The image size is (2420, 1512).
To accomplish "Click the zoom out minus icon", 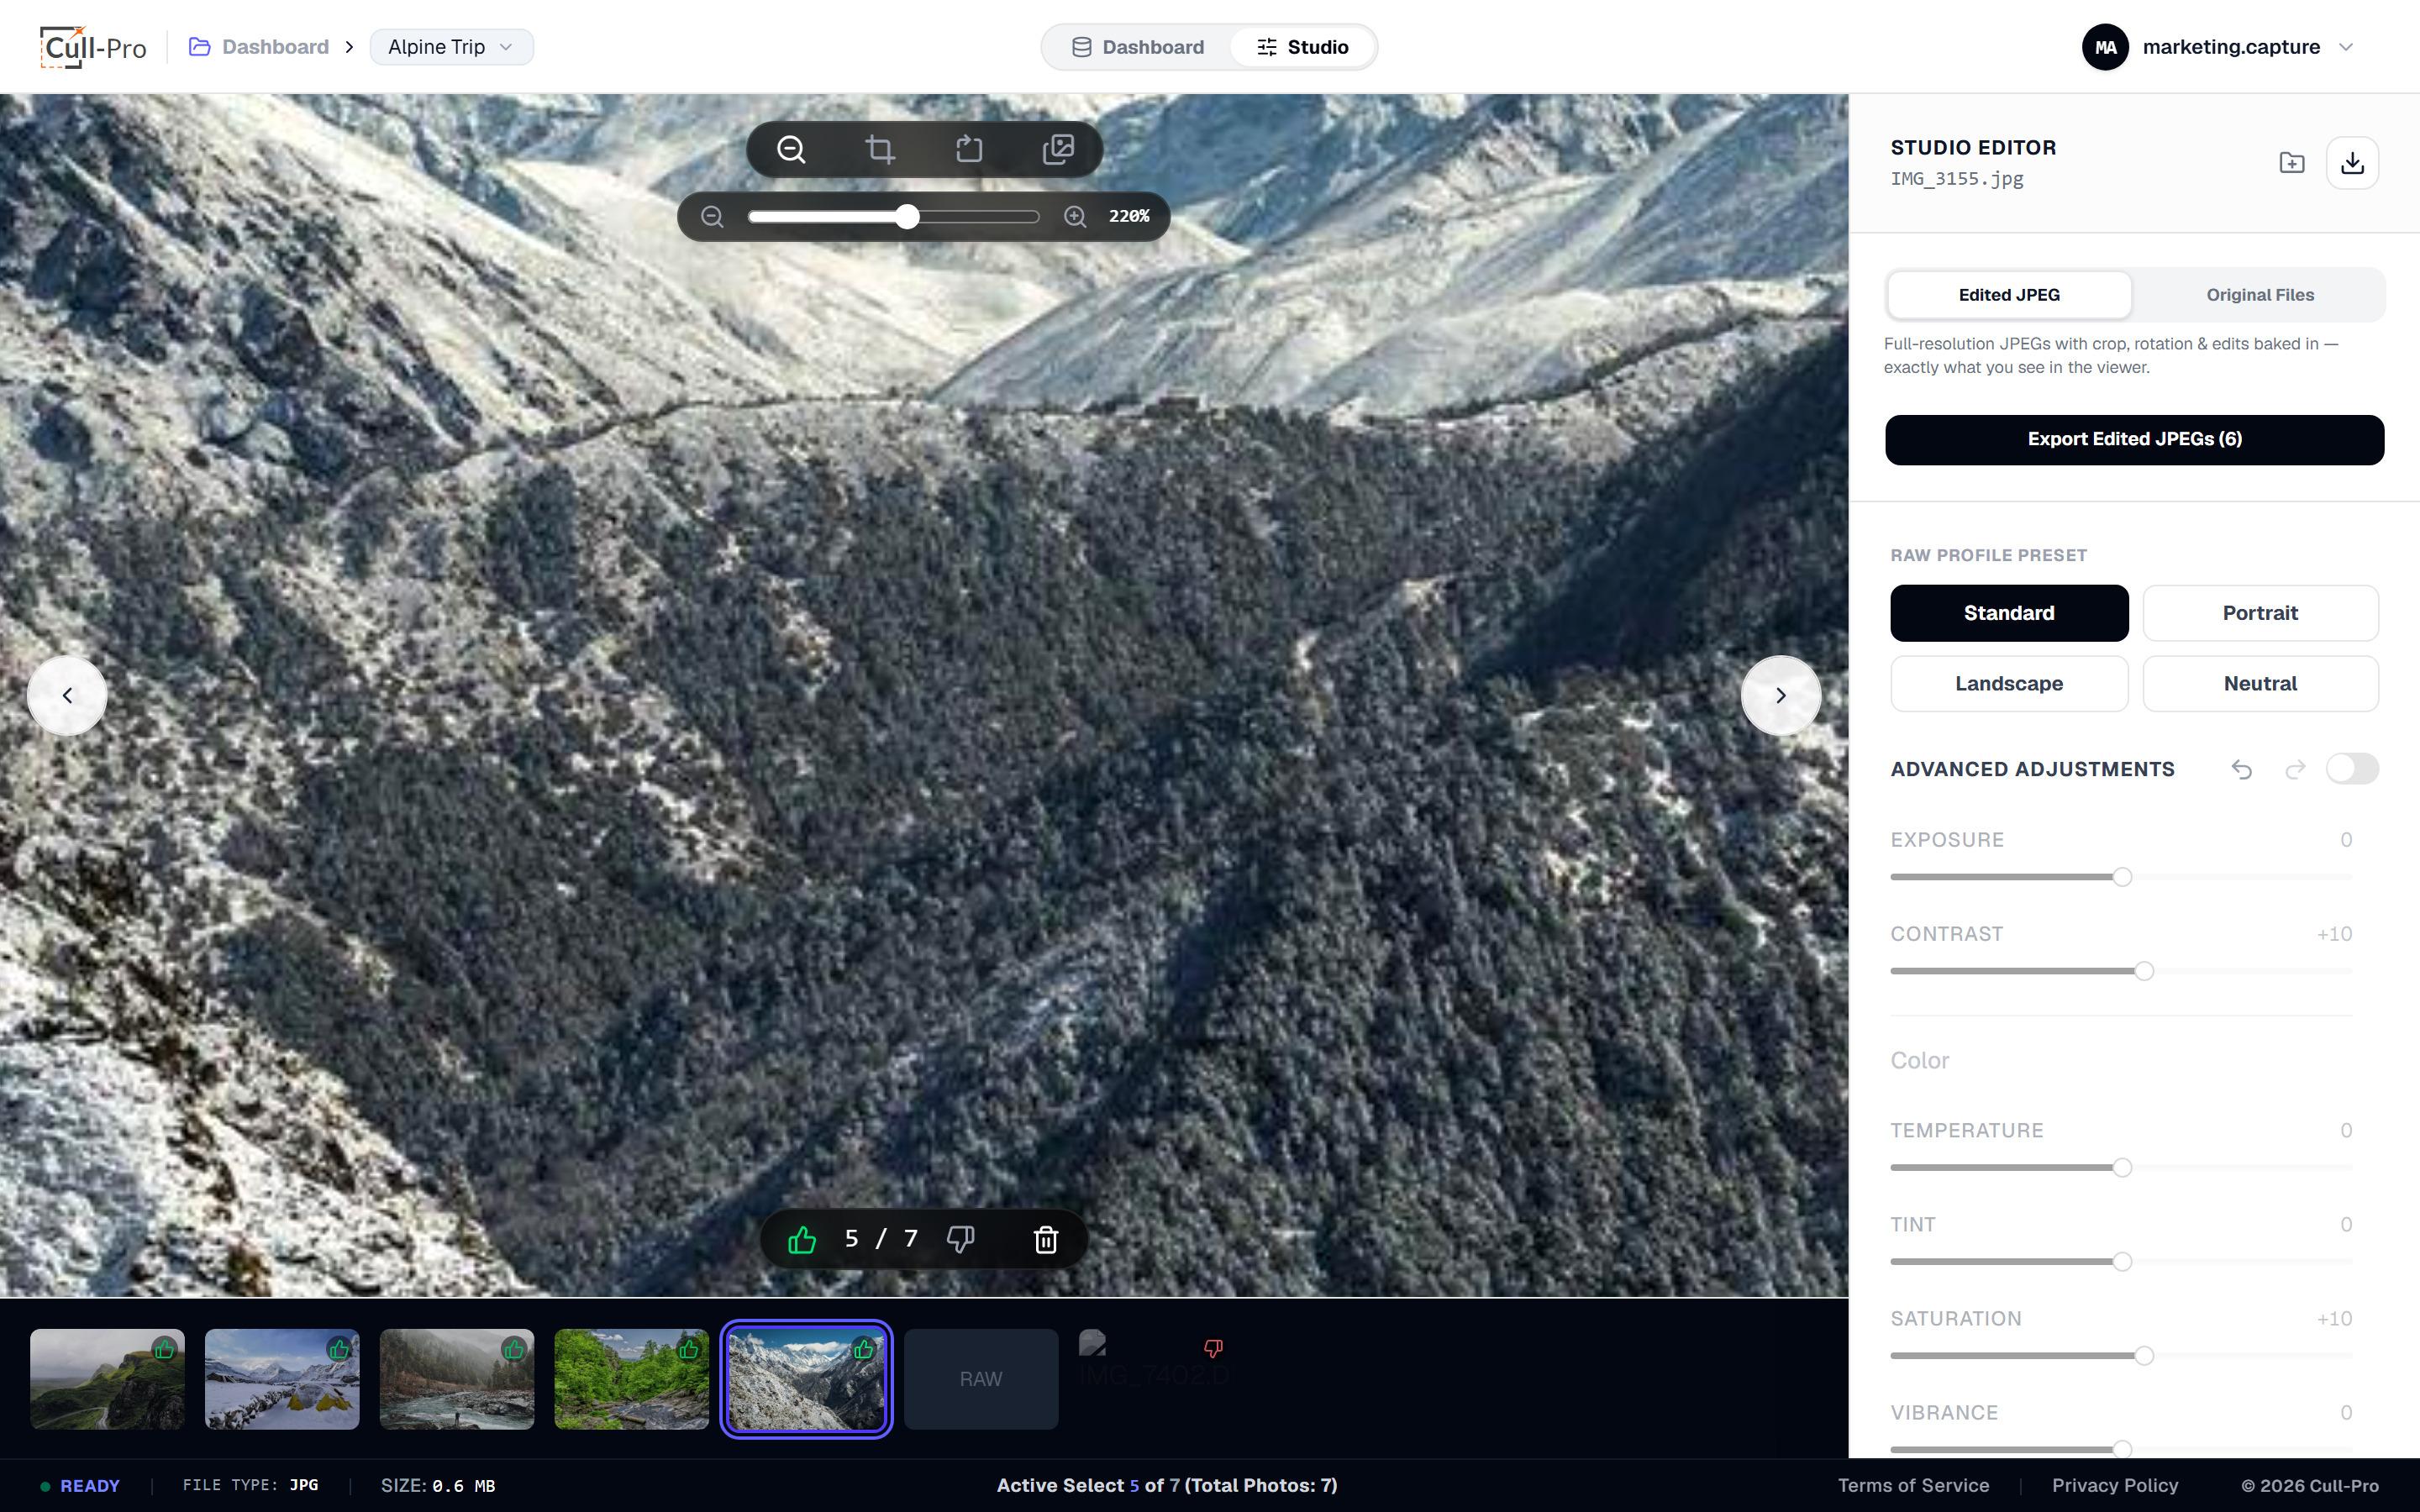I will point(712,216).
